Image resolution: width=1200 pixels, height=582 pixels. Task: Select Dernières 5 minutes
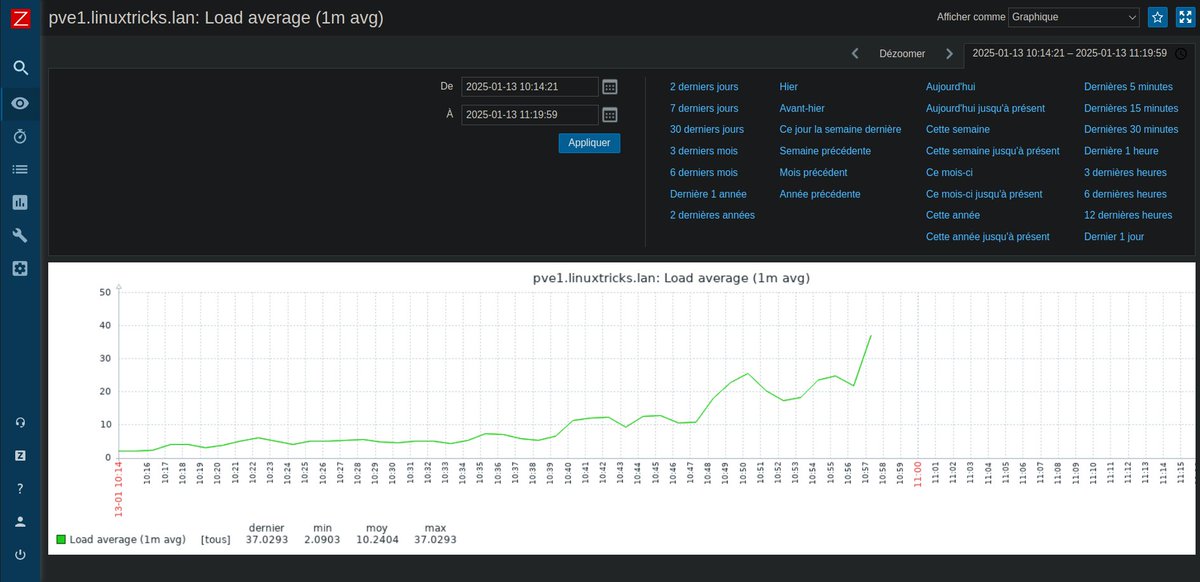[1129, 87]
